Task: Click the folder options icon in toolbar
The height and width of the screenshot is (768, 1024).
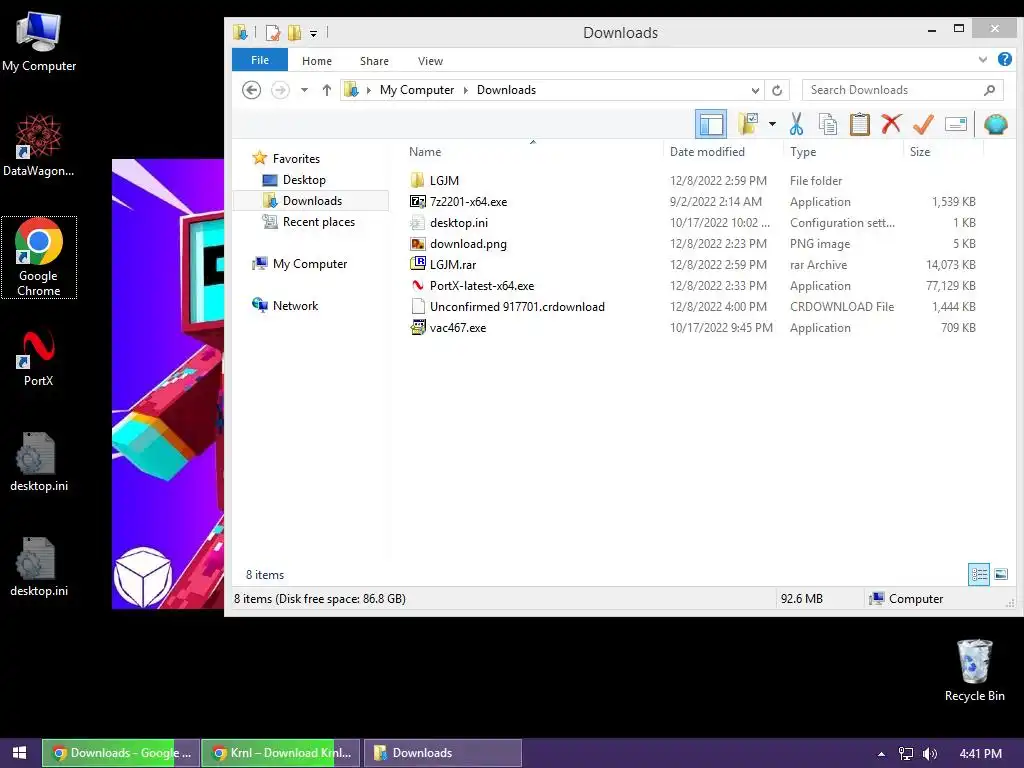Action: point(748,123)
